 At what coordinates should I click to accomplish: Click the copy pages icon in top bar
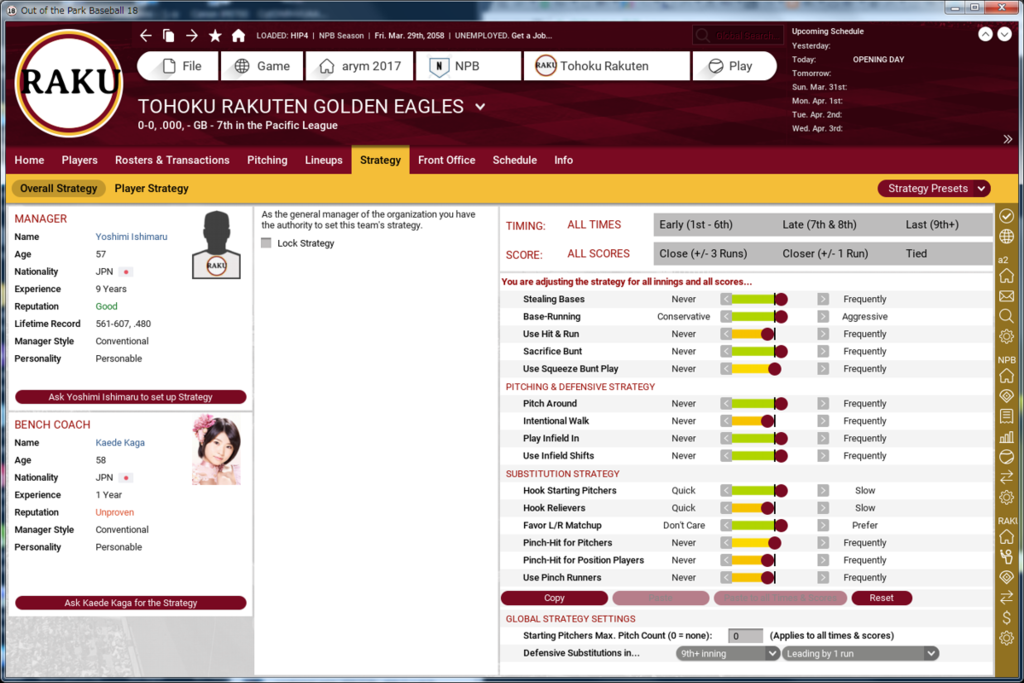click(168, 35)
